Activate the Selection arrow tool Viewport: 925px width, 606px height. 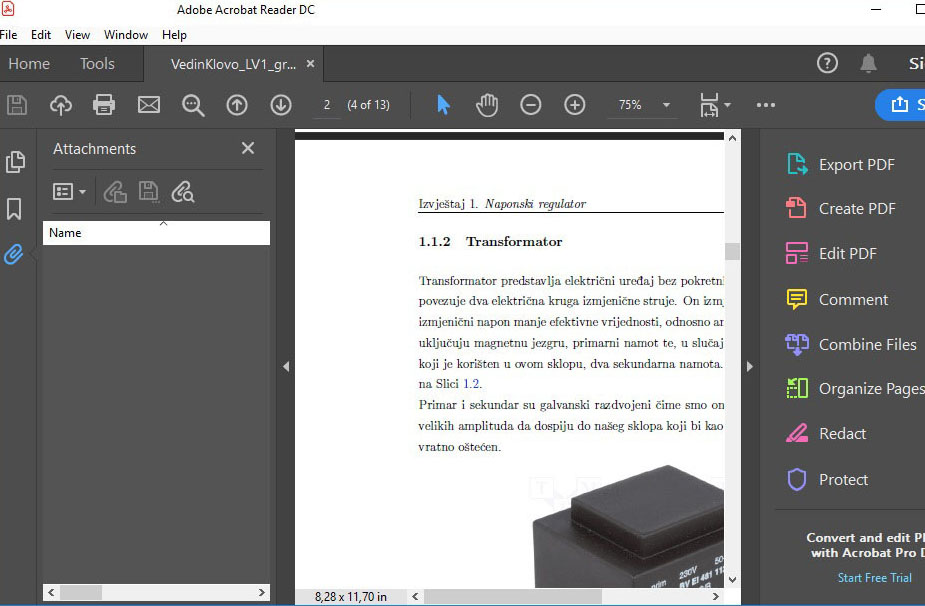point(443,105)
